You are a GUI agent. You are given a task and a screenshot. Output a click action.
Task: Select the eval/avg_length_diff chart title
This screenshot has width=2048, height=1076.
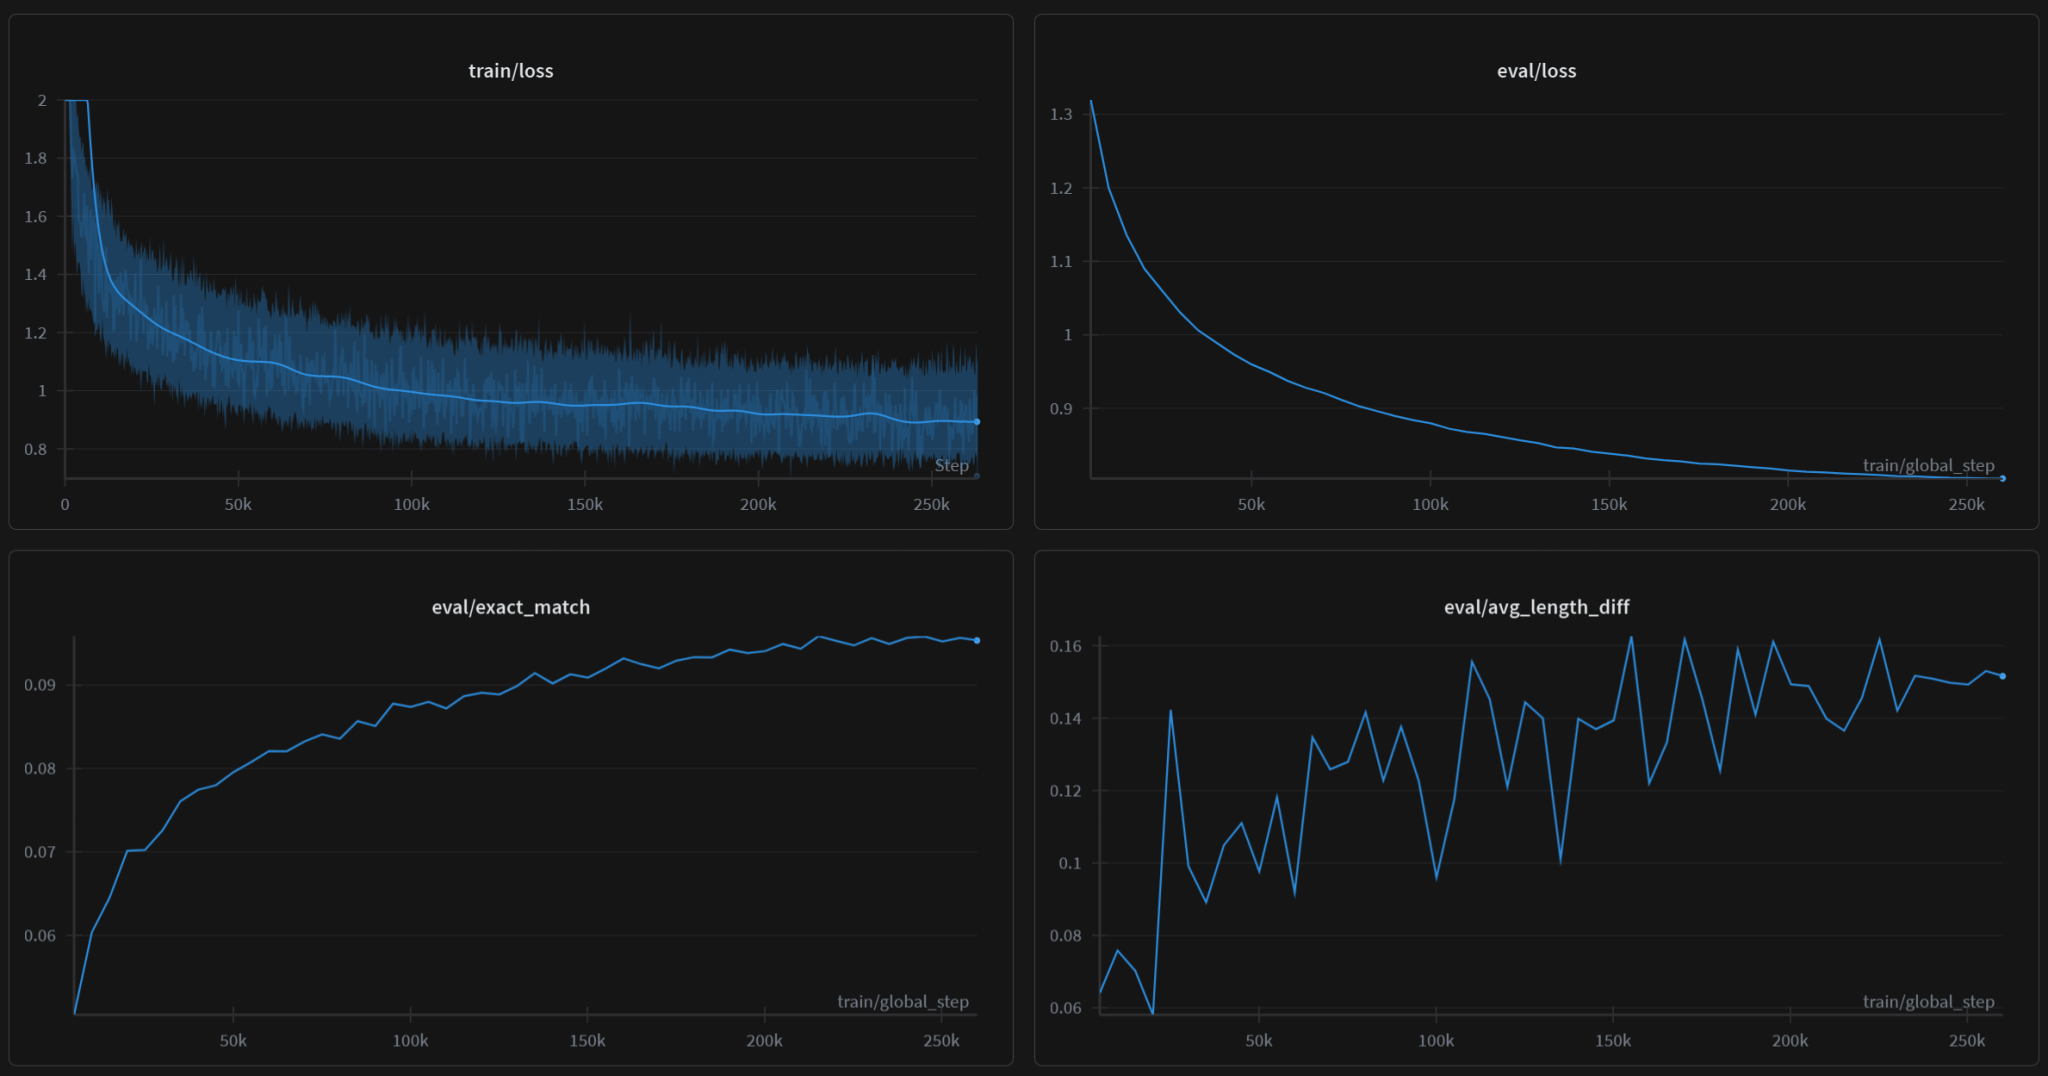[x=1537, y=607]
